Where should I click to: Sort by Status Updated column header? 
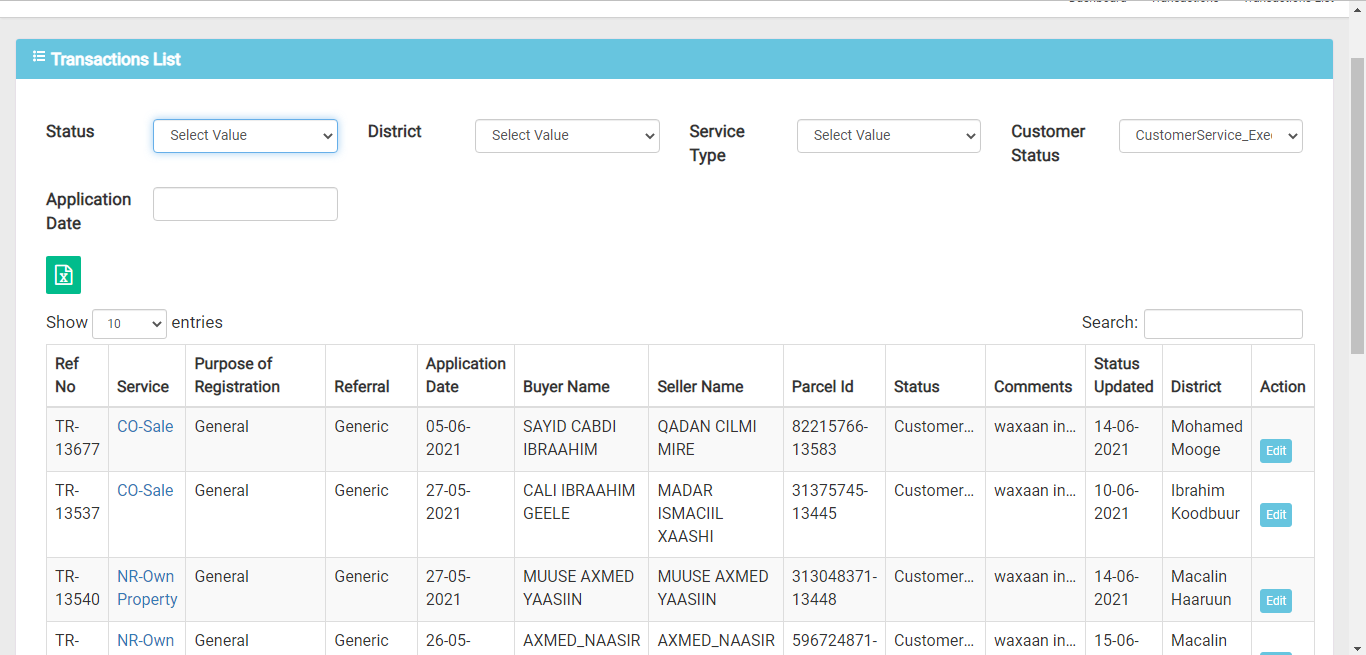click(x=1124, y=375)
